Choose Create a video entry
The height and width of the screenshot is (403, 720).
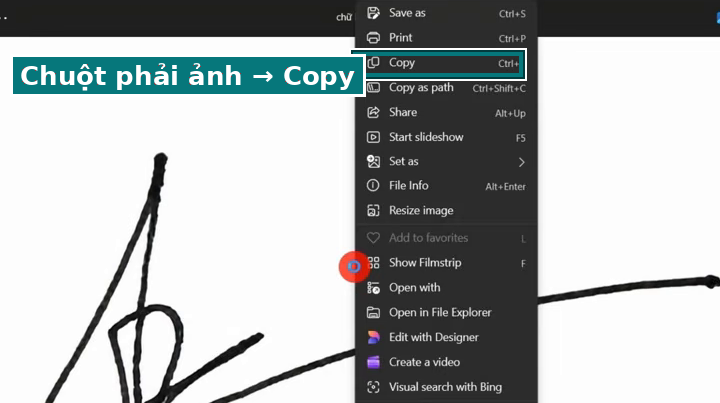446,362
